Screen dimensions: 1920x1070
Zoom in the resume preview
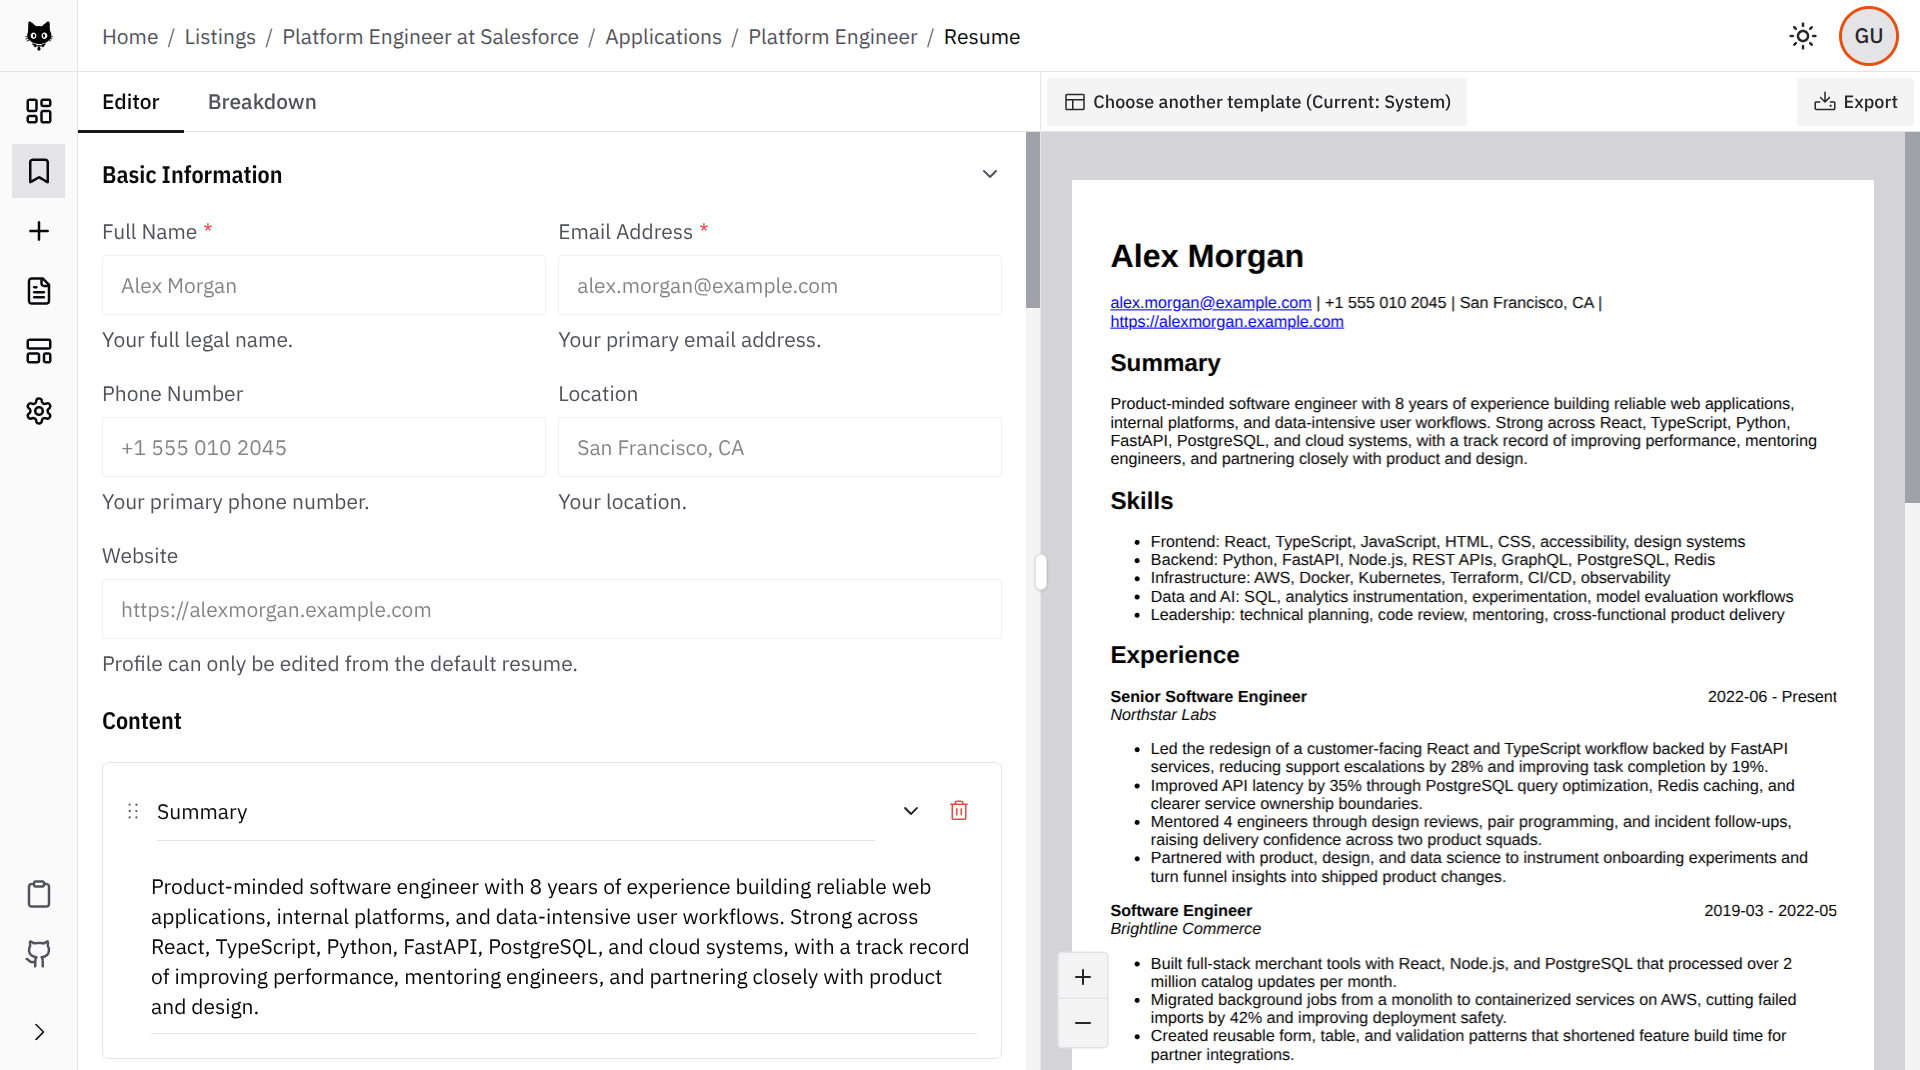[x=1083, y=977]
